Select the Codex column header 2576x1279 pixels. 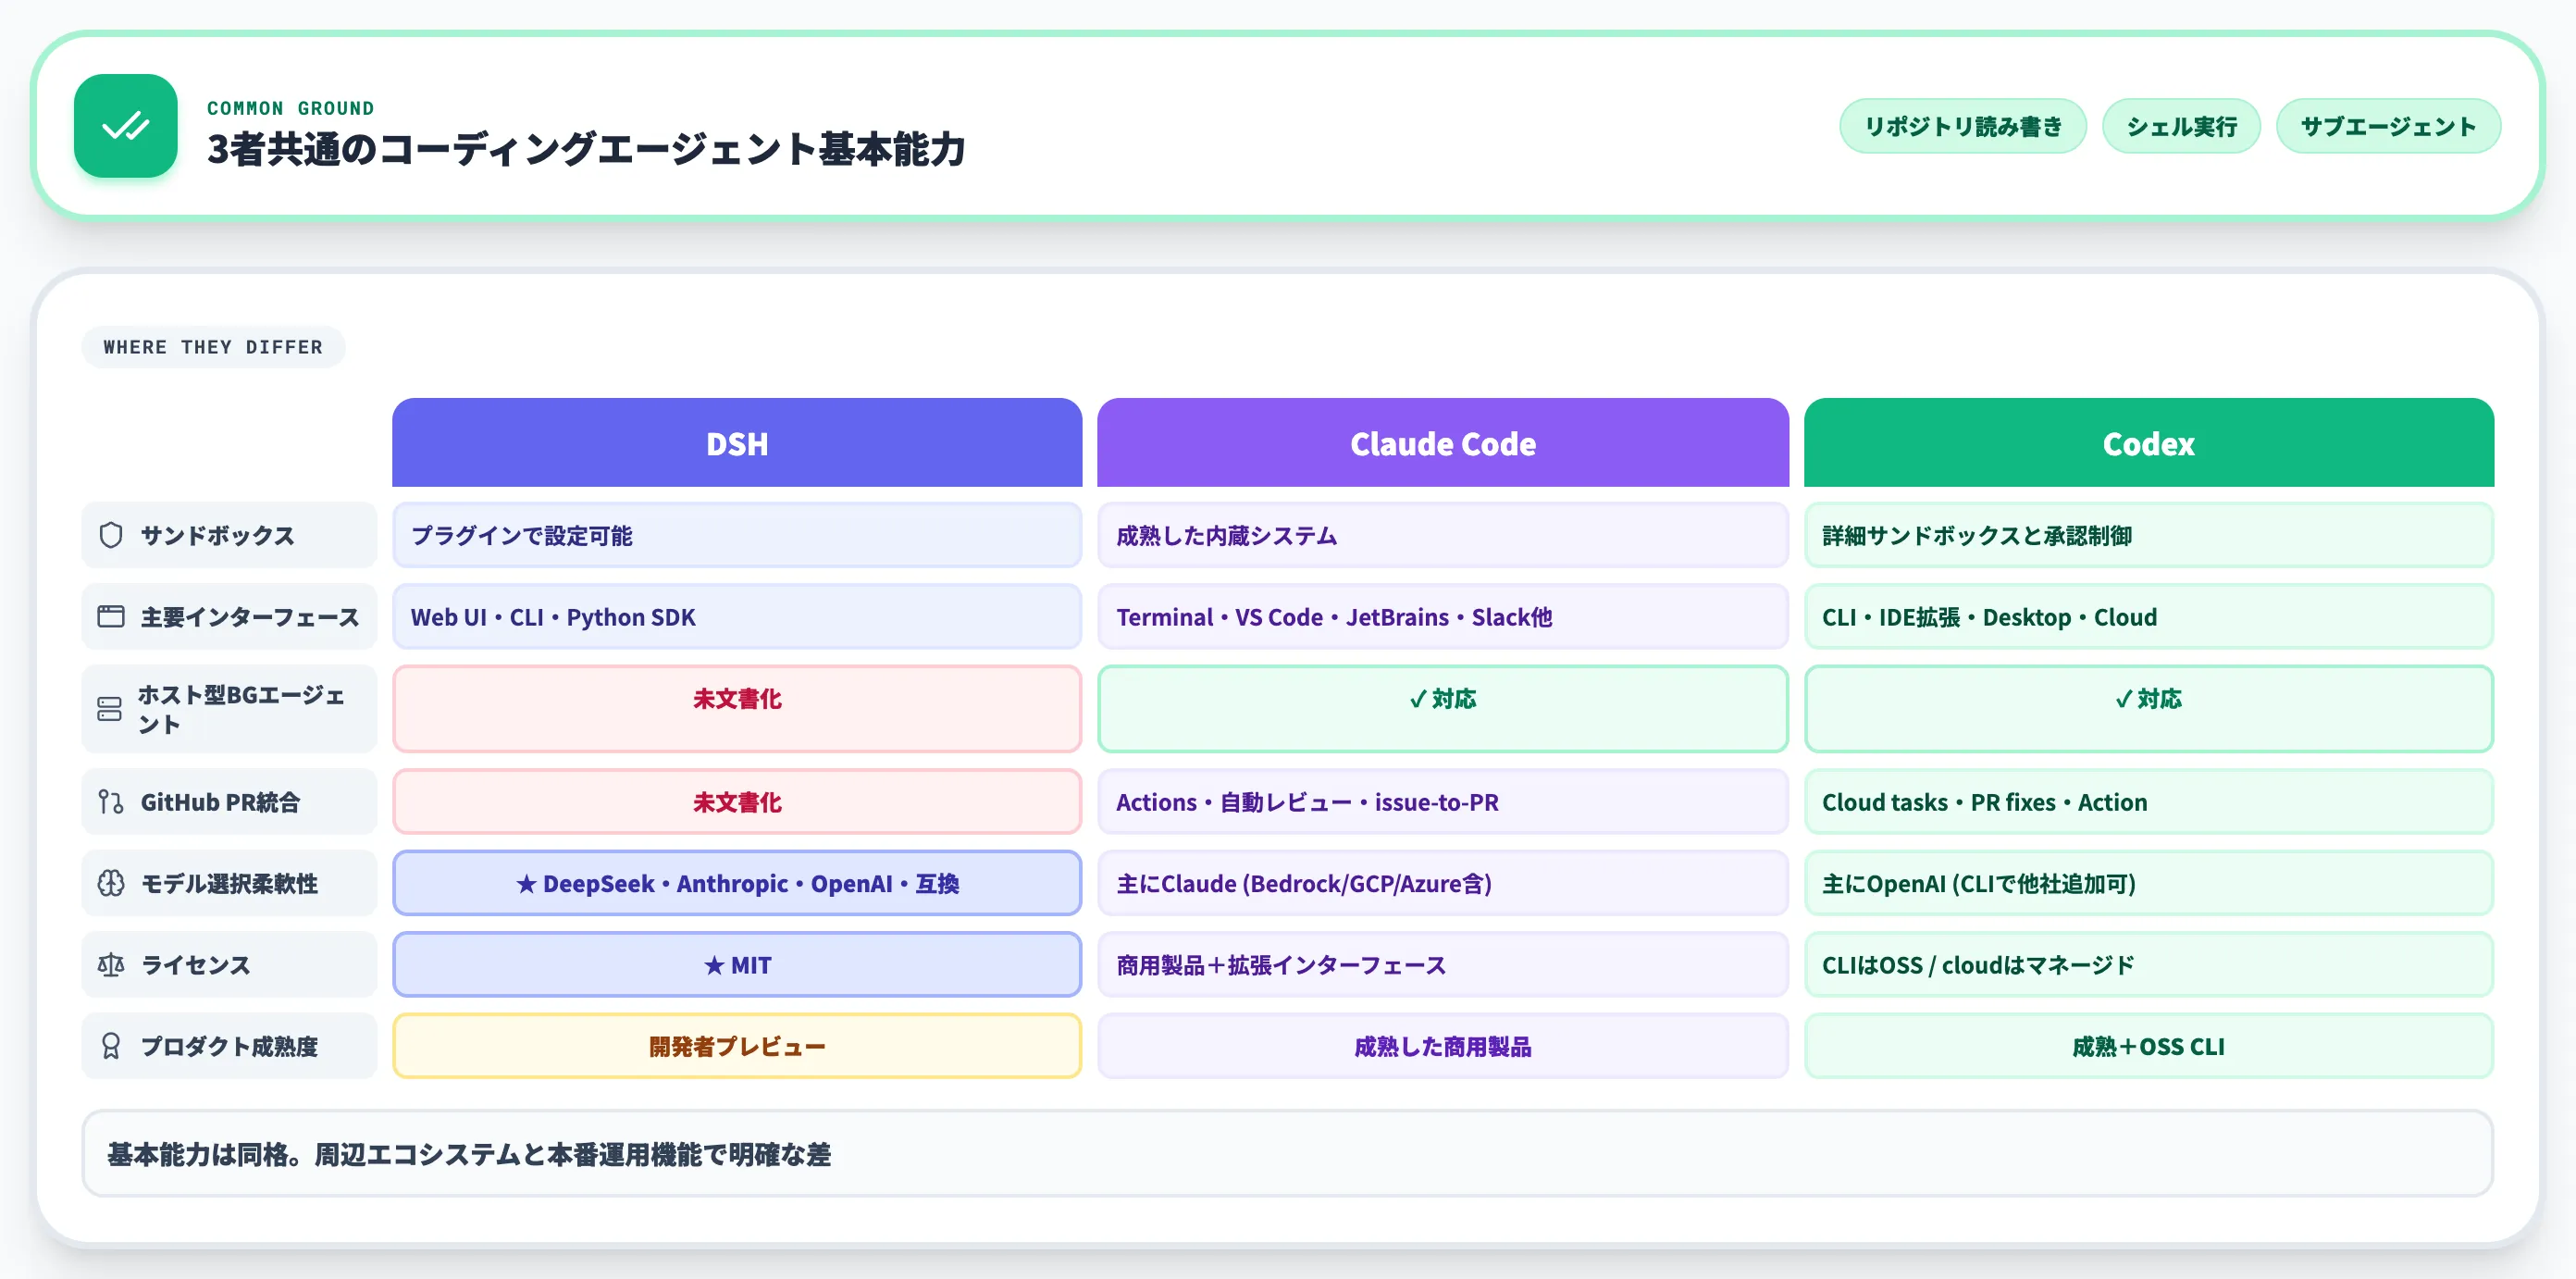(x=2149, y=443)
